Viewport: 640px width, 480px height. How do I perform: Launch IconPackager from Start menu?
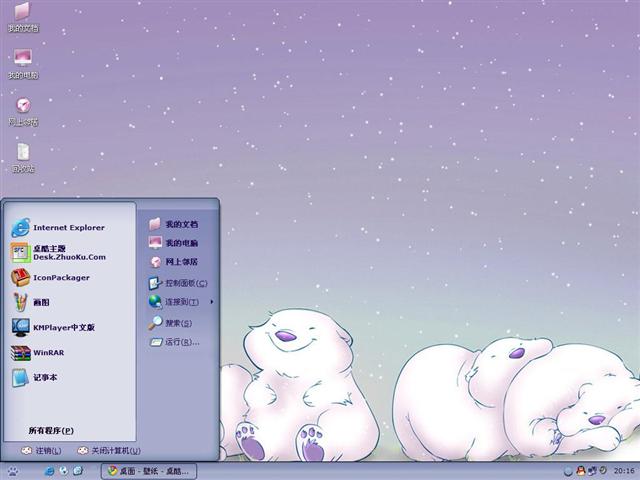pyautogui.click(x=50, y=278)
